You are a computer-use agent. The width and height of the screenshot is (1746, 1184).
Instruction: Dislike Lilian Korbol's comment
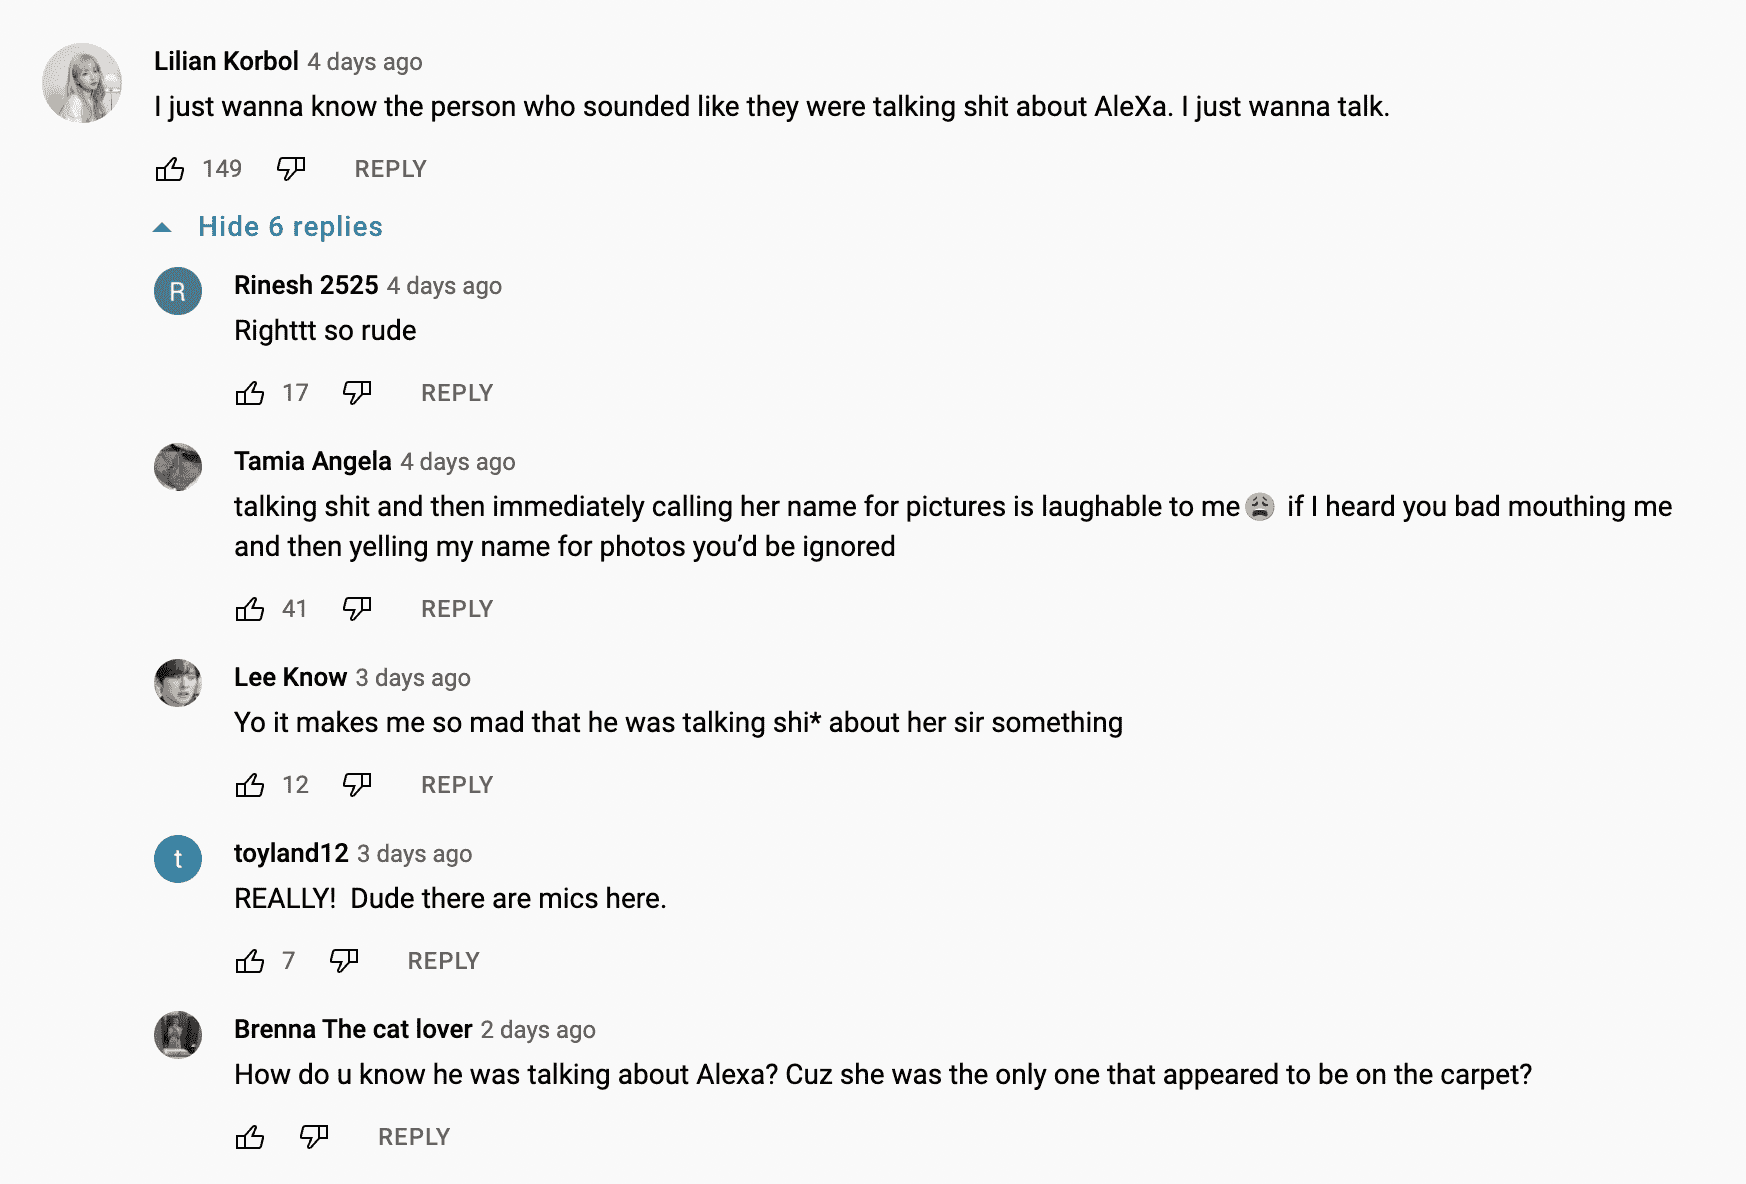pos(291,169)
